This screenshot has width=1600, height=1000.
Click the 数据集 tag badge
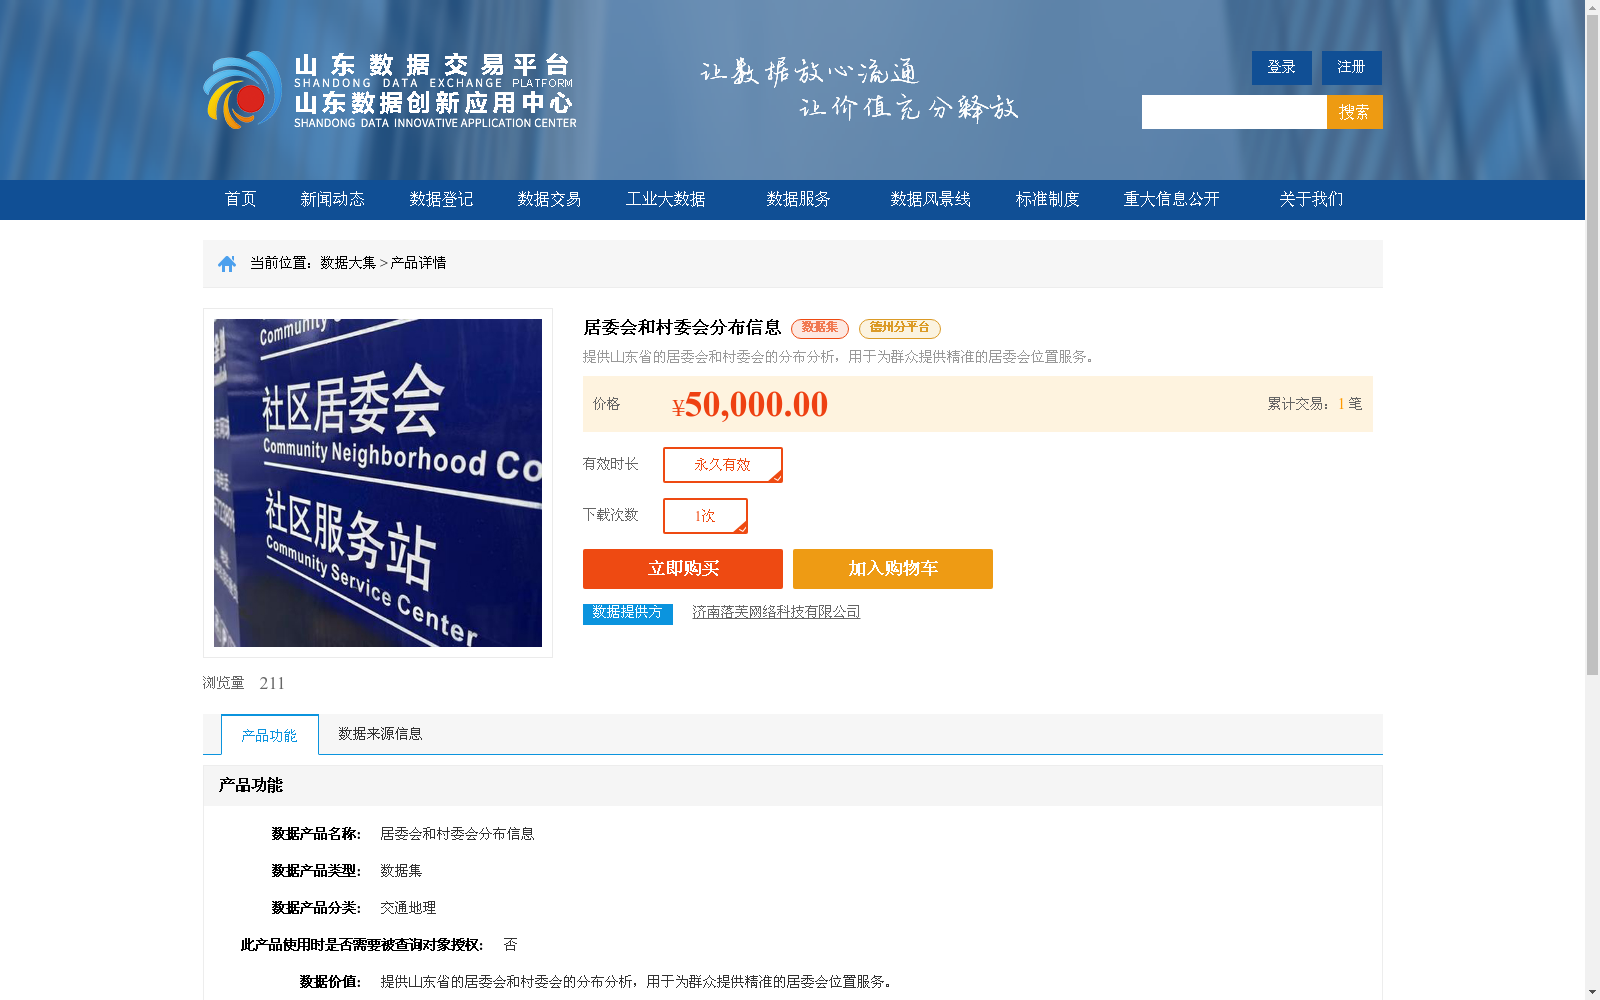pos(820,328)
